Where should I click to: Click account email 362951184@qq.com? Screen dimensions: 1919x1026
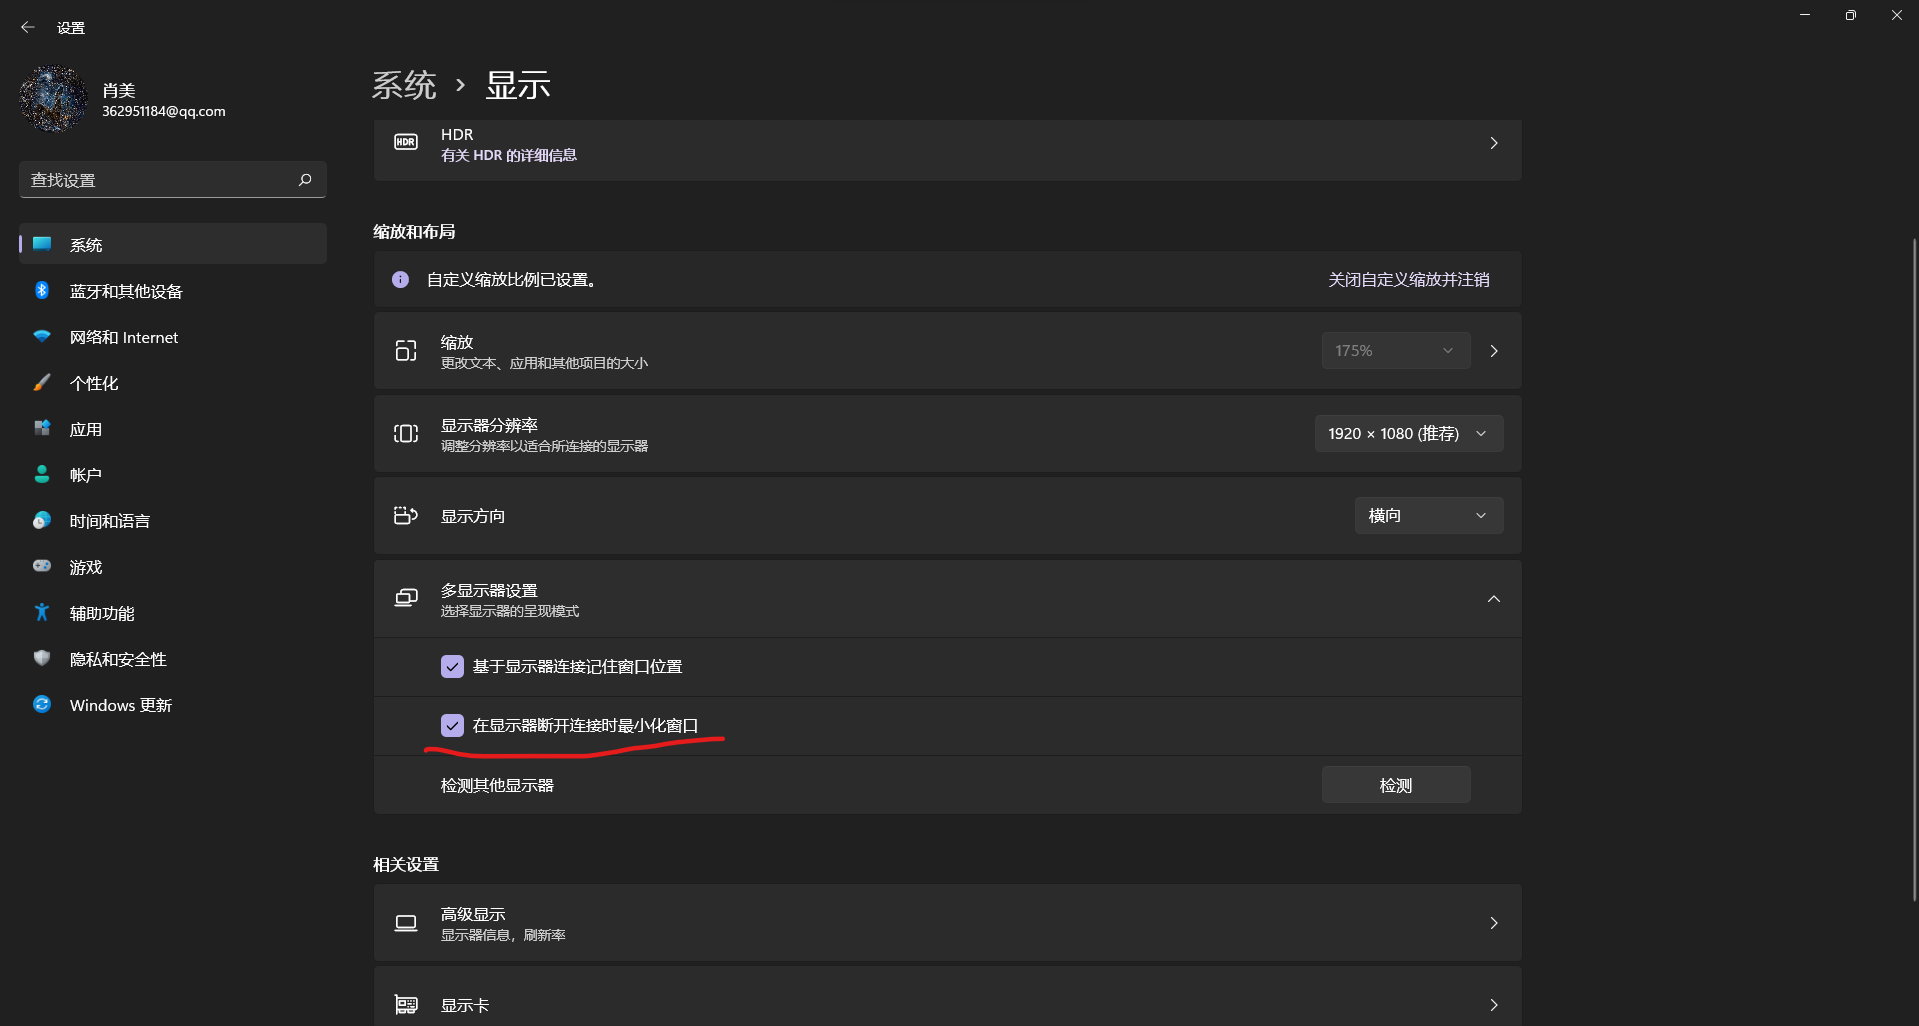(x=164, y=111)
